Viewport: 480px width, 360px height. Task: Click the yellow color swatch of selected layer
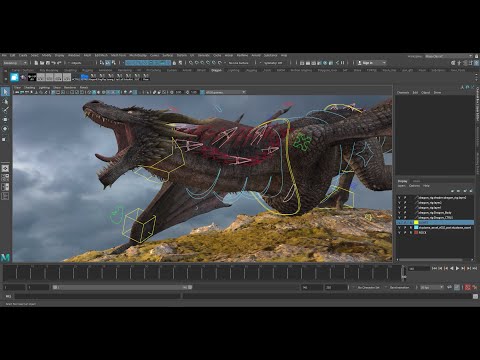tap(416, 222)
